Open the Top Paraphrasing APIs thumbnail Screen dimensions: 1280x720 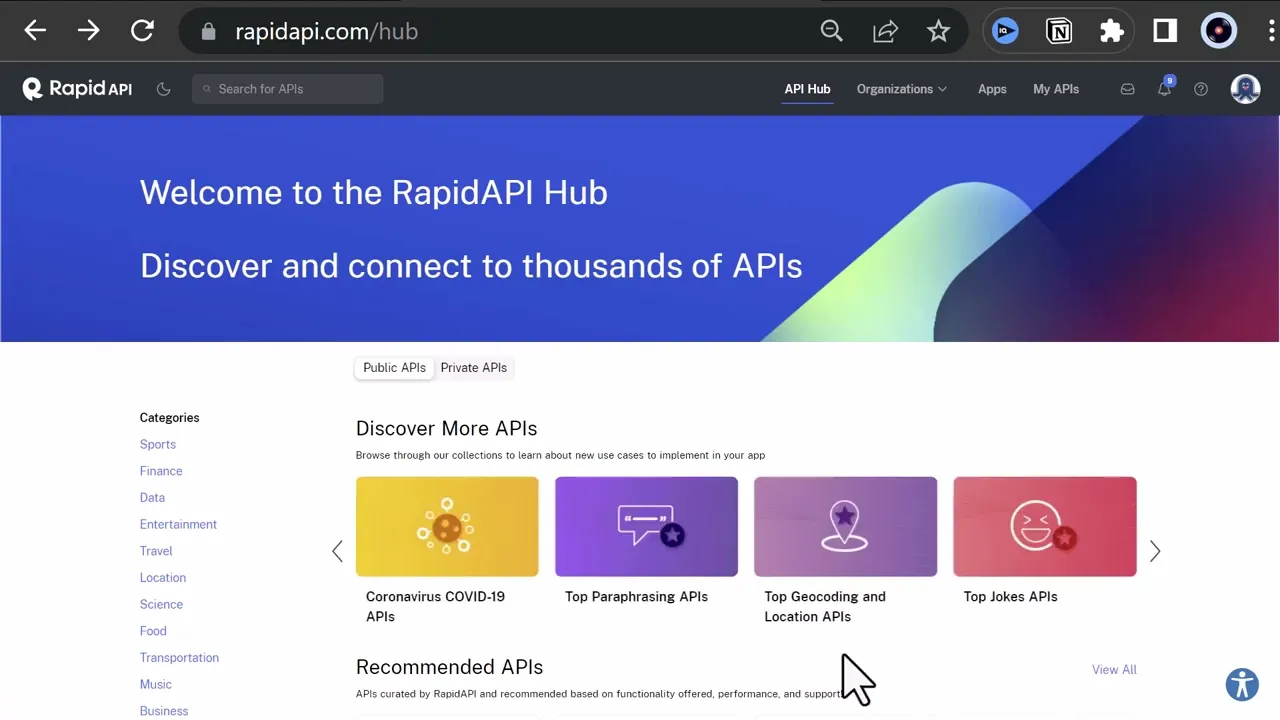tap(646, 527)
